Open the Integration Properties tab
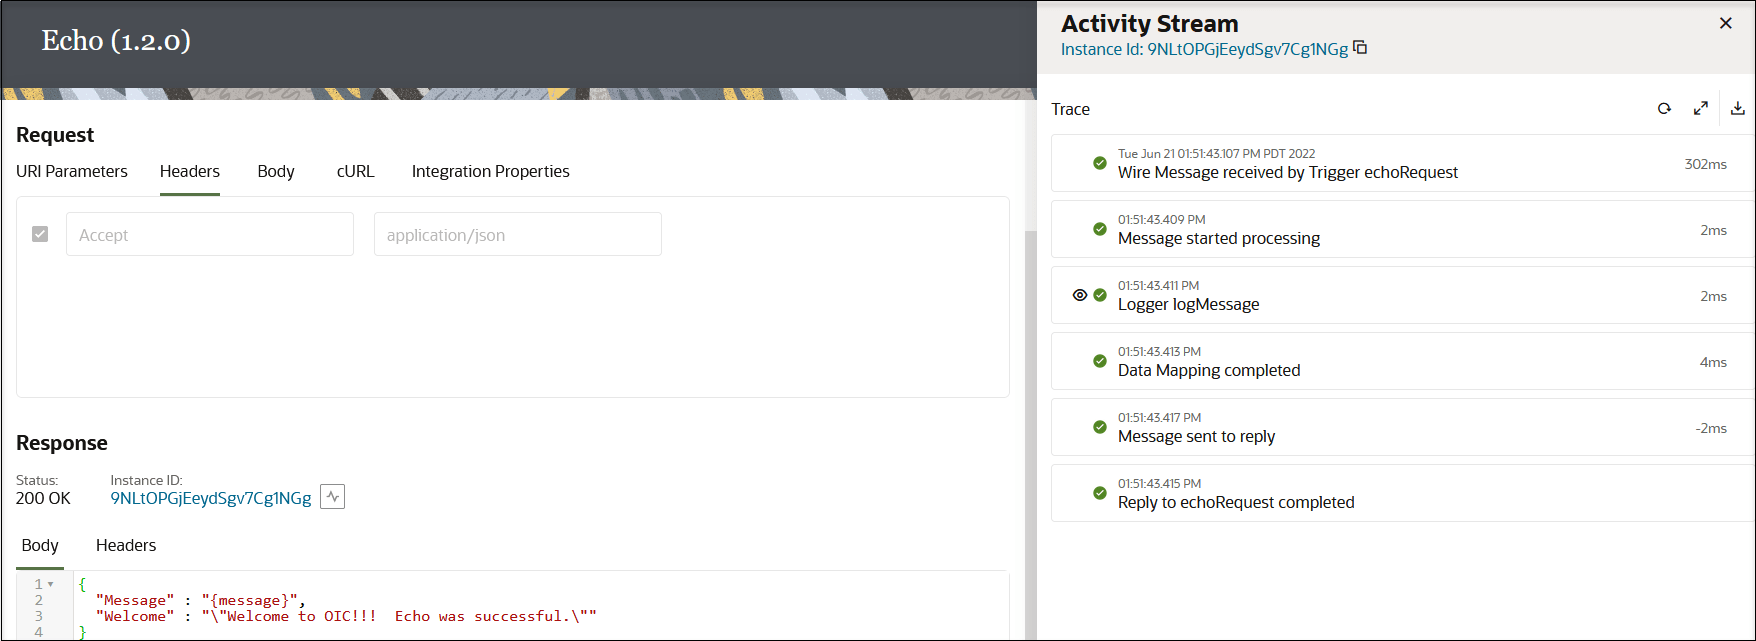The image size is (1756, 641). tap(490, 171)
